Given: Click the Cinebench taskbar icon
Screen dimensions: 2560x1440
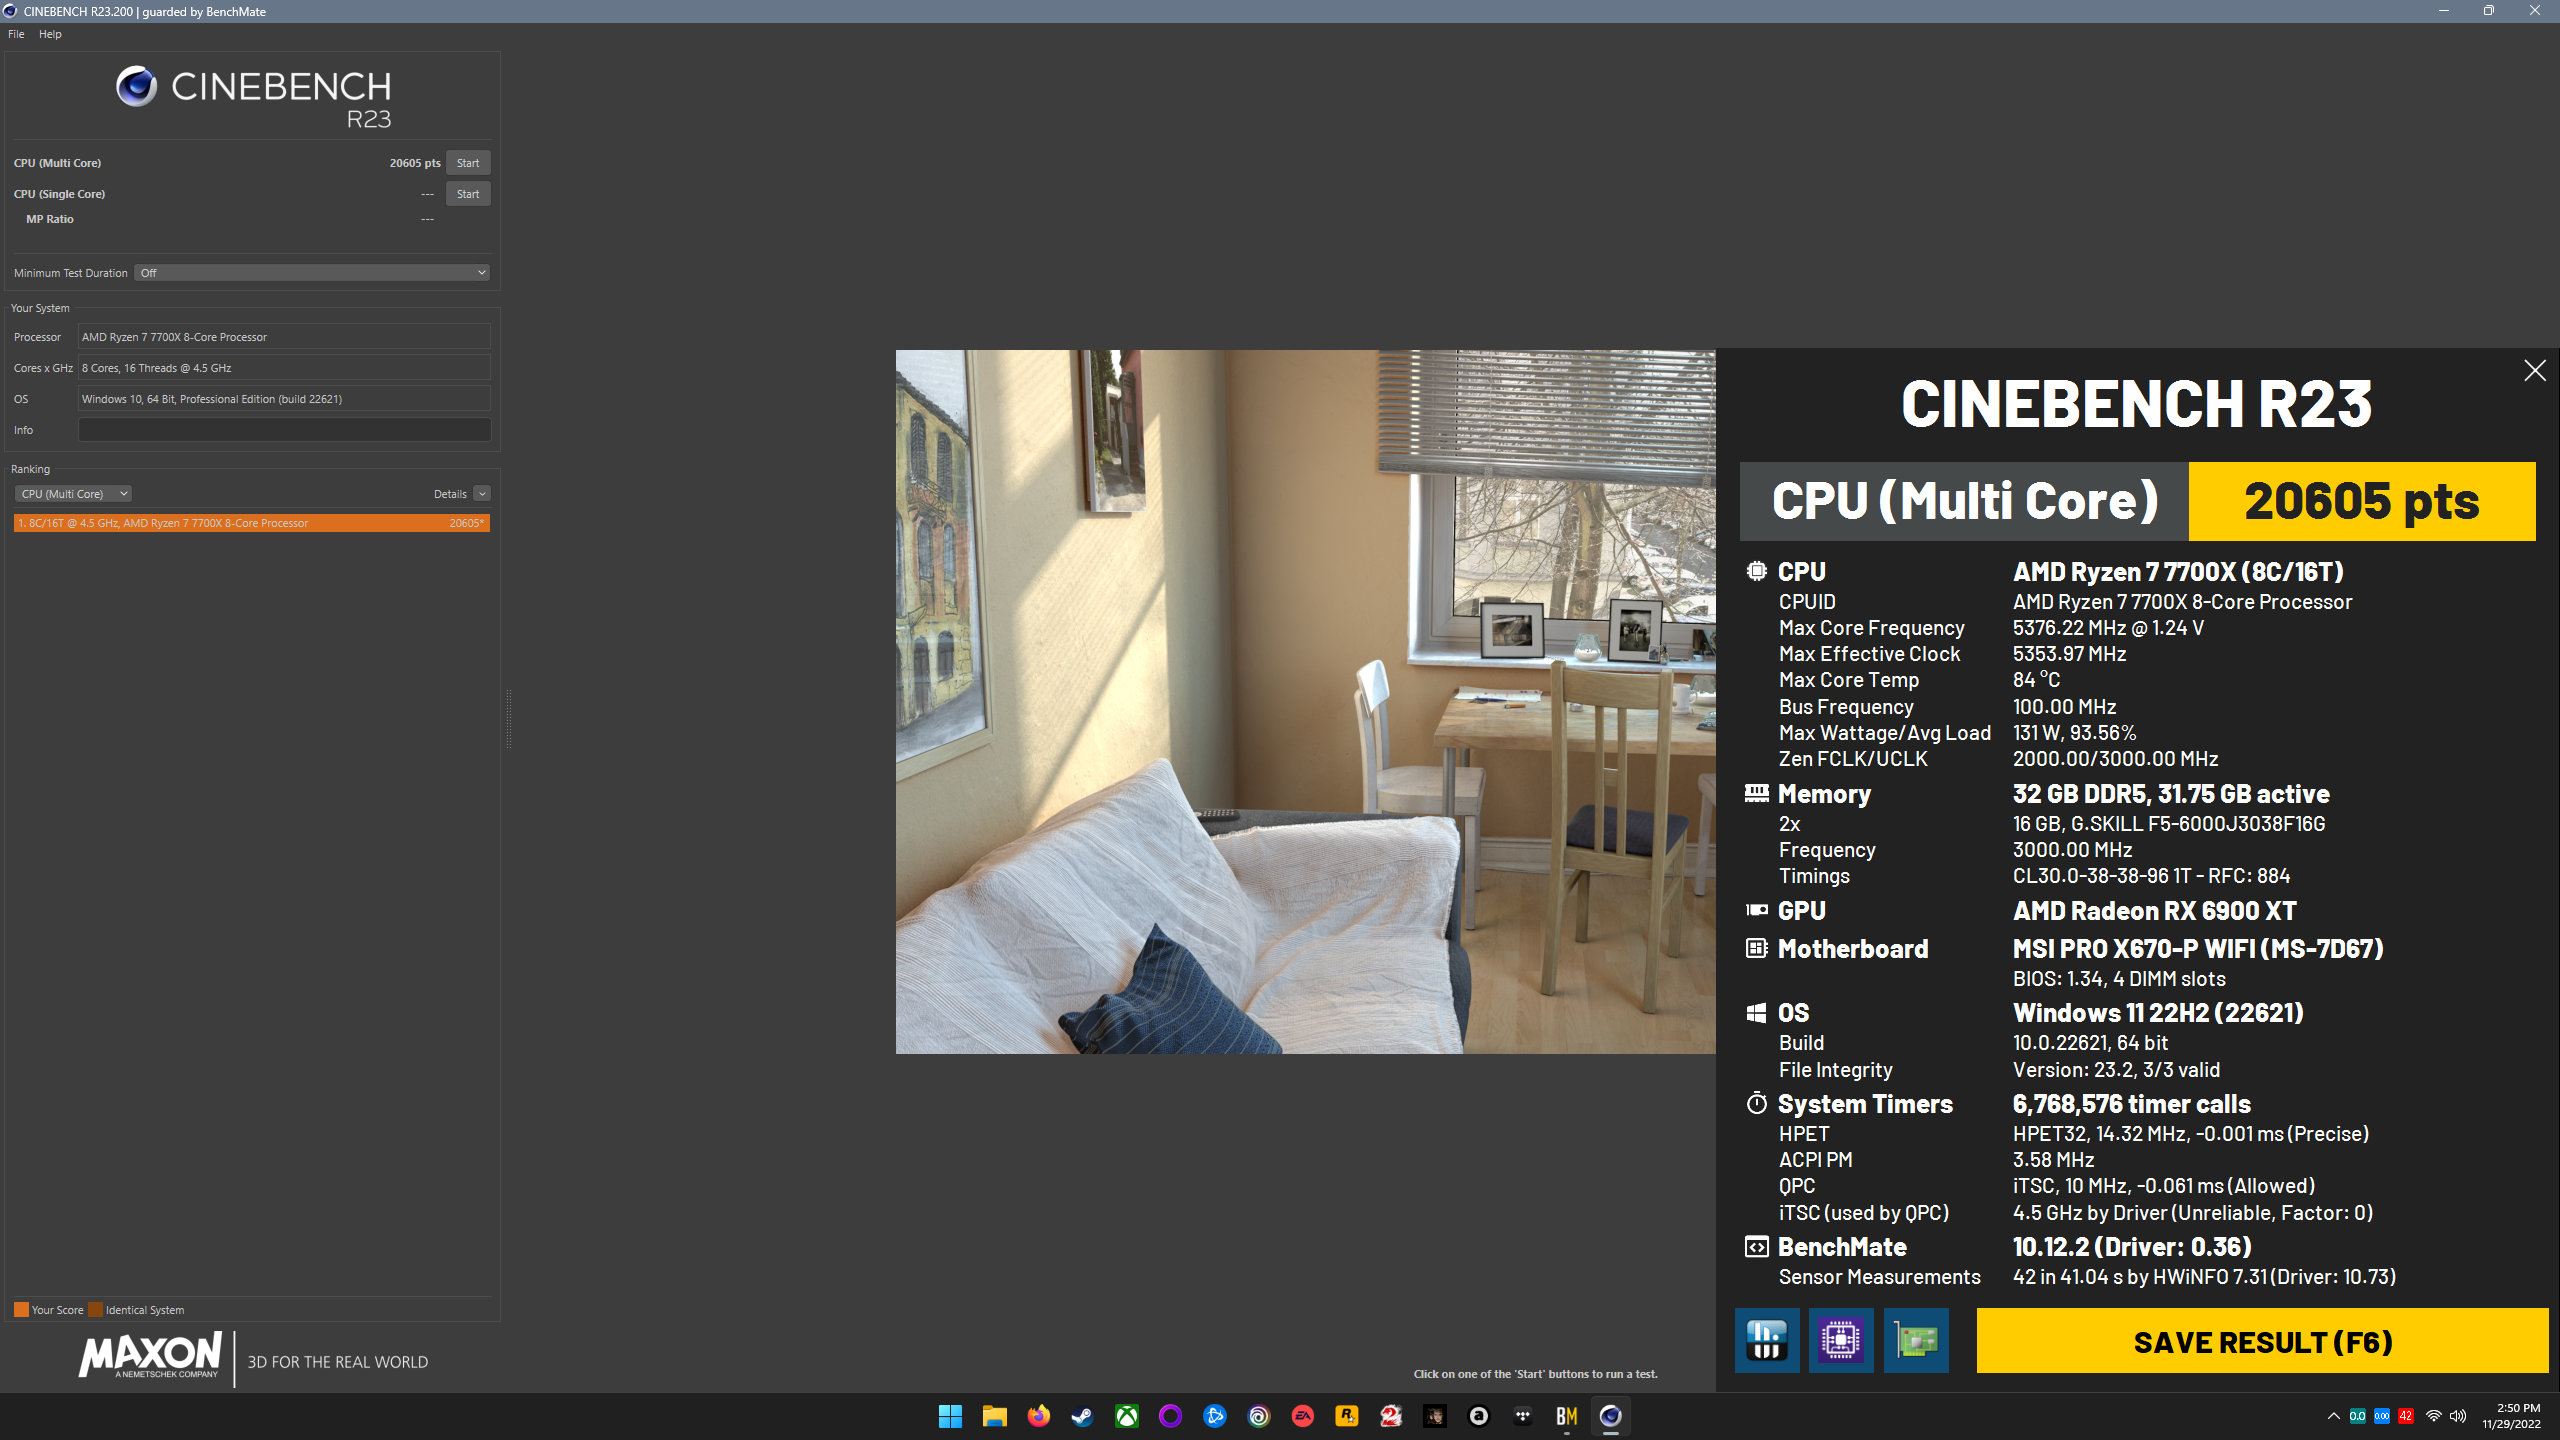Looking at the screenshot, I should pyautogui.click(x=1610, y=1416).
